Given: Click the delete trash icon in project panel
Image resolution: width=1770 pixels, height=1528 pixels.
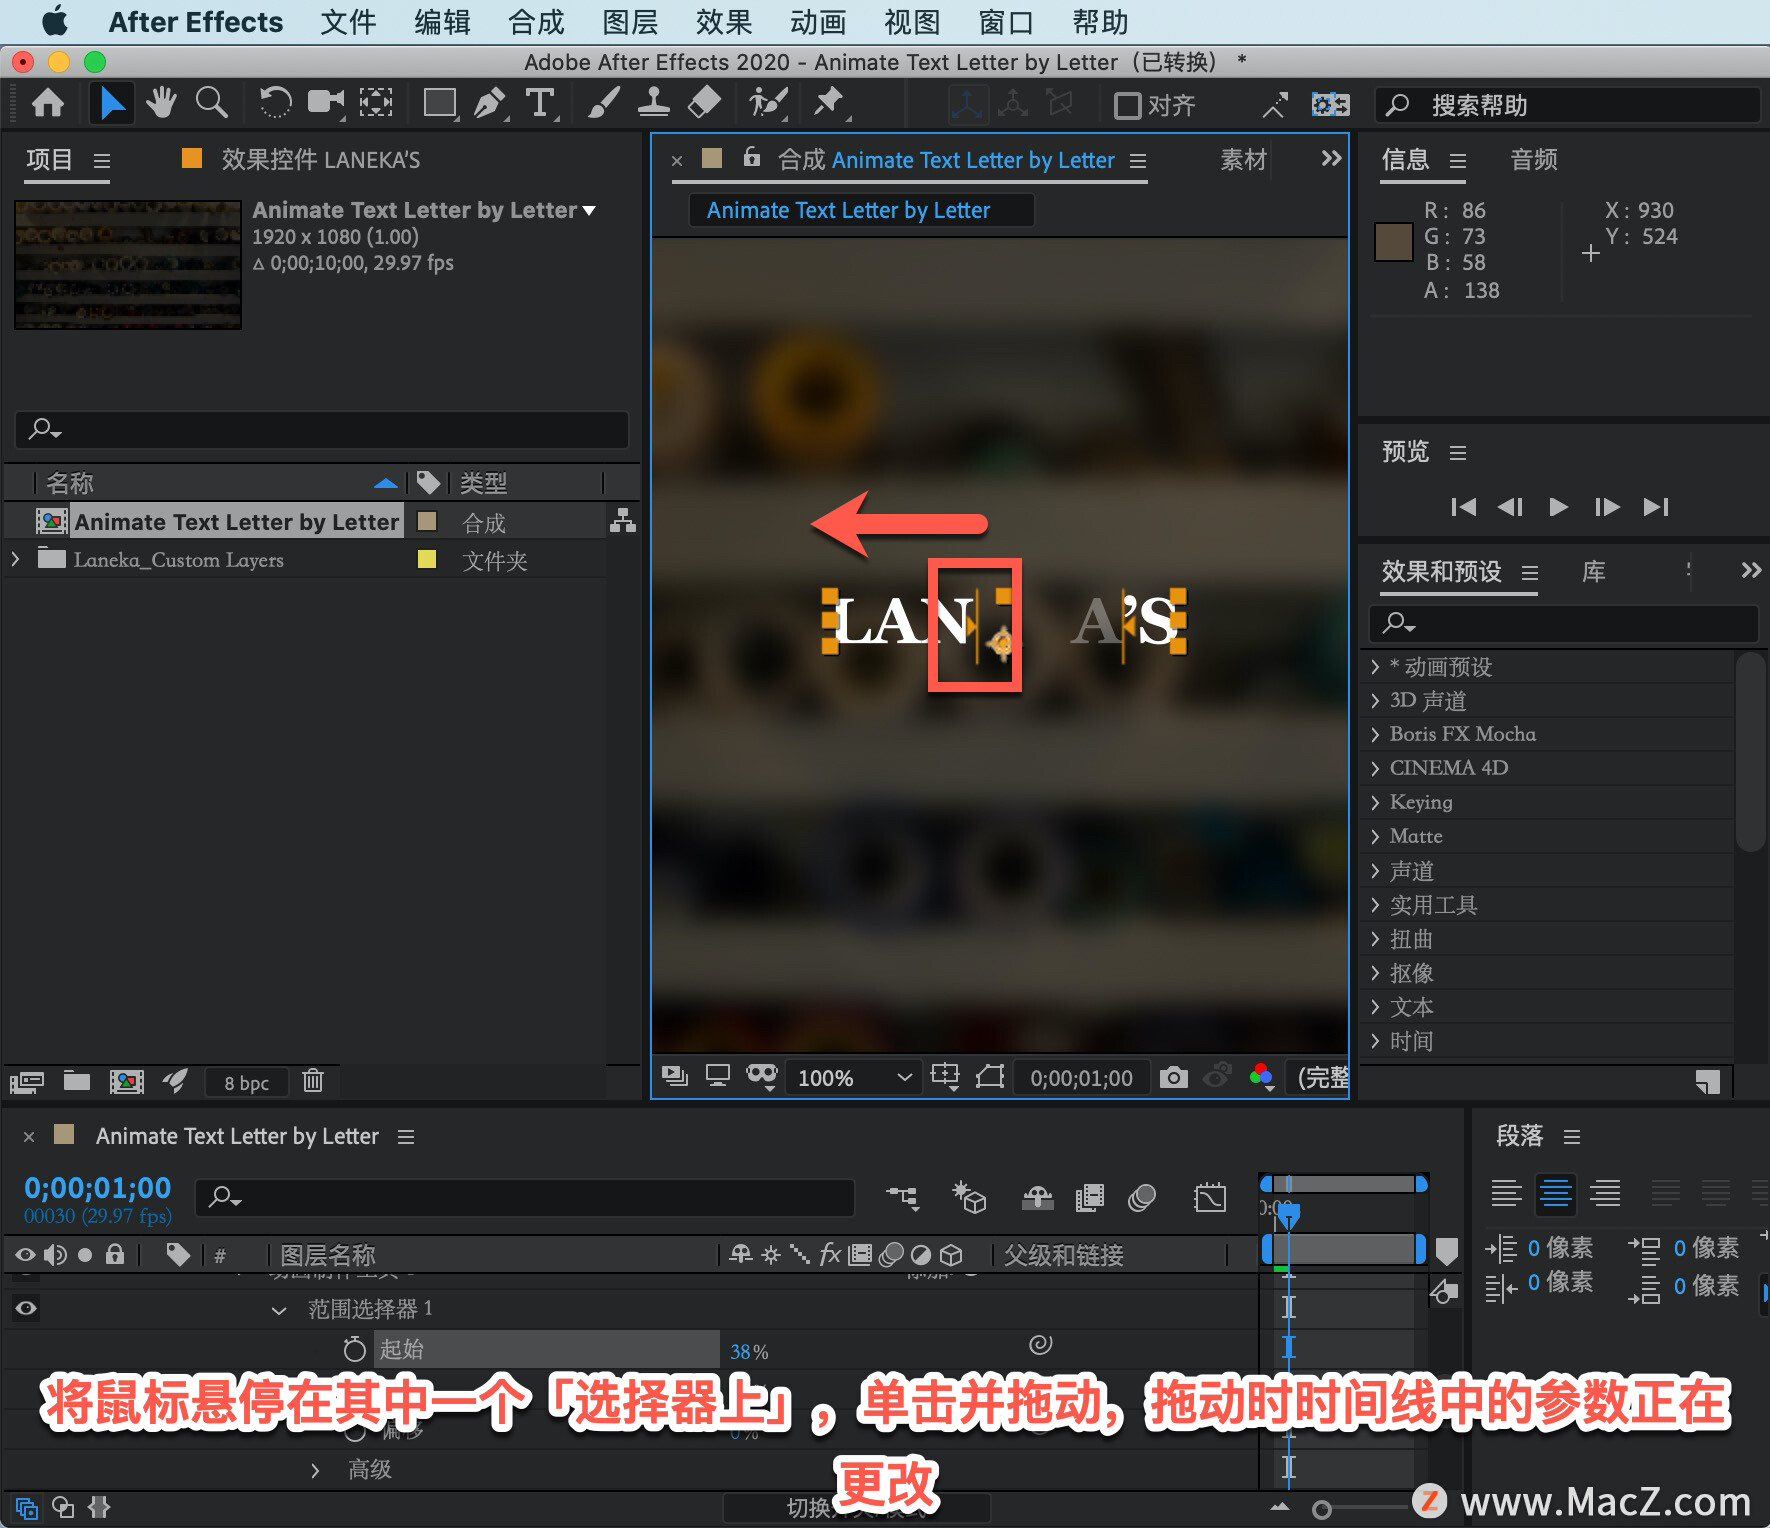Looking at the screenshot, I should (x=313, y=1081).
